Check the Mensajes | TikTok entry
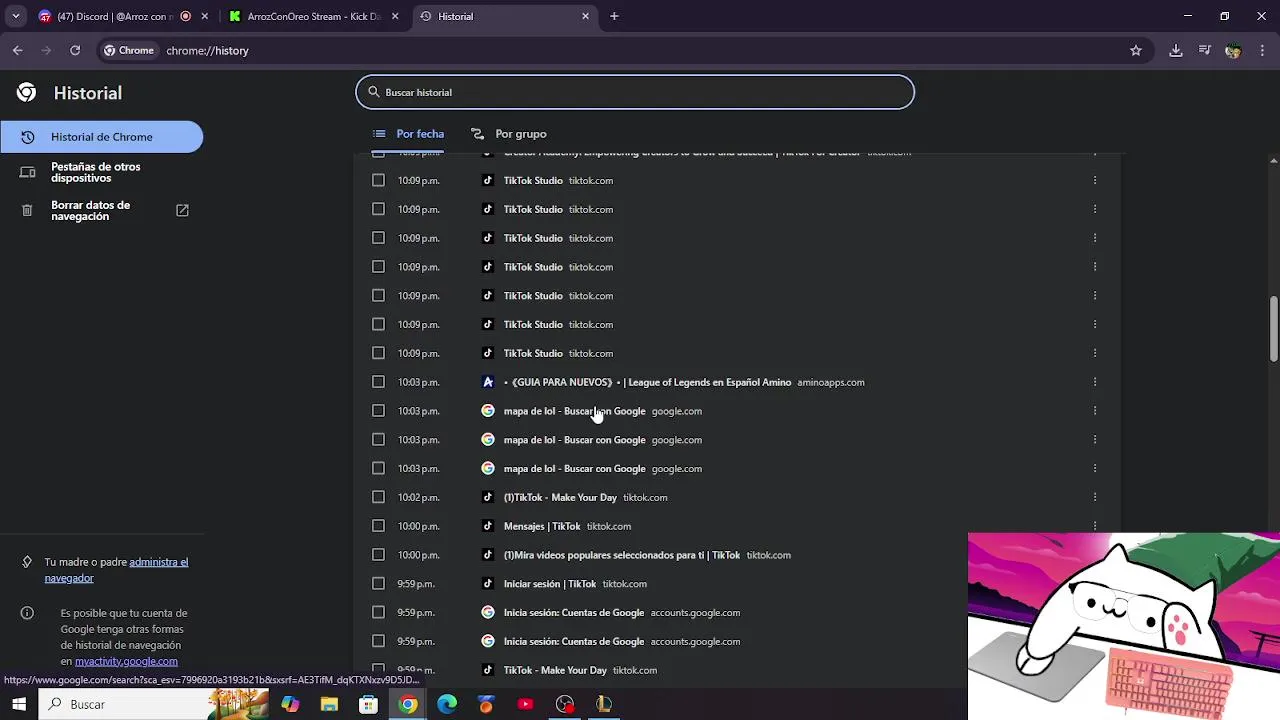This screenshot has height=720, width=1280. 378,526
